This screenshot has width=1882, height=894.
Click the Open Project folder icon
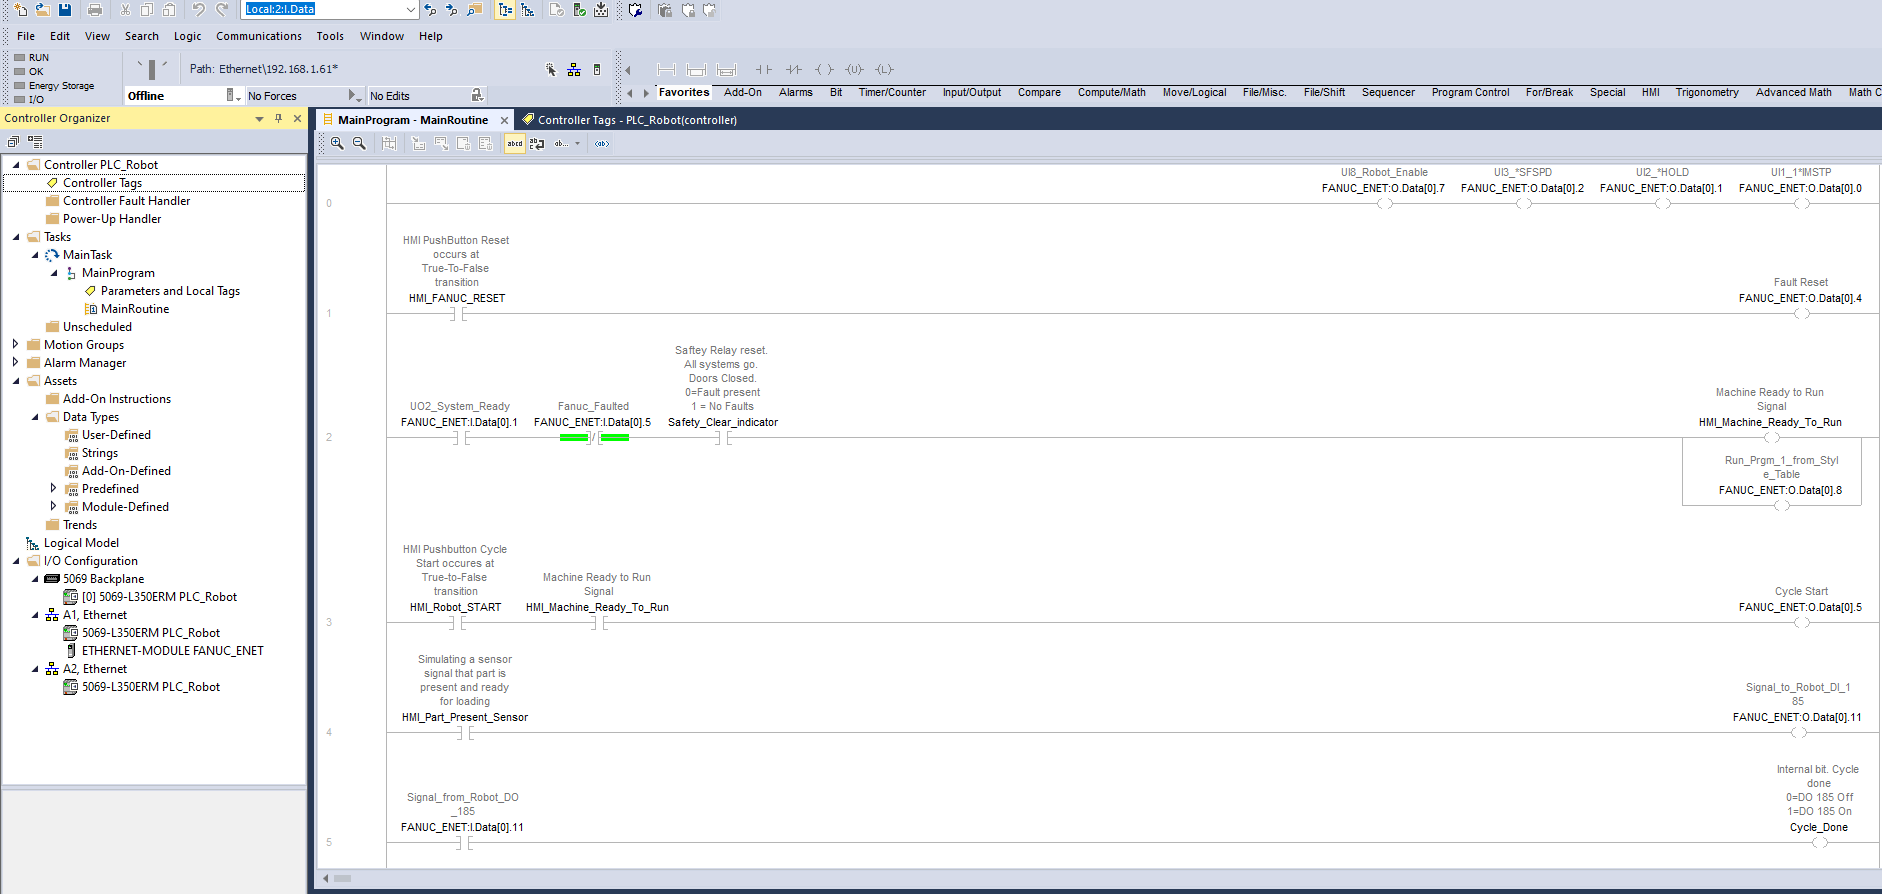[x=43, y=10]
